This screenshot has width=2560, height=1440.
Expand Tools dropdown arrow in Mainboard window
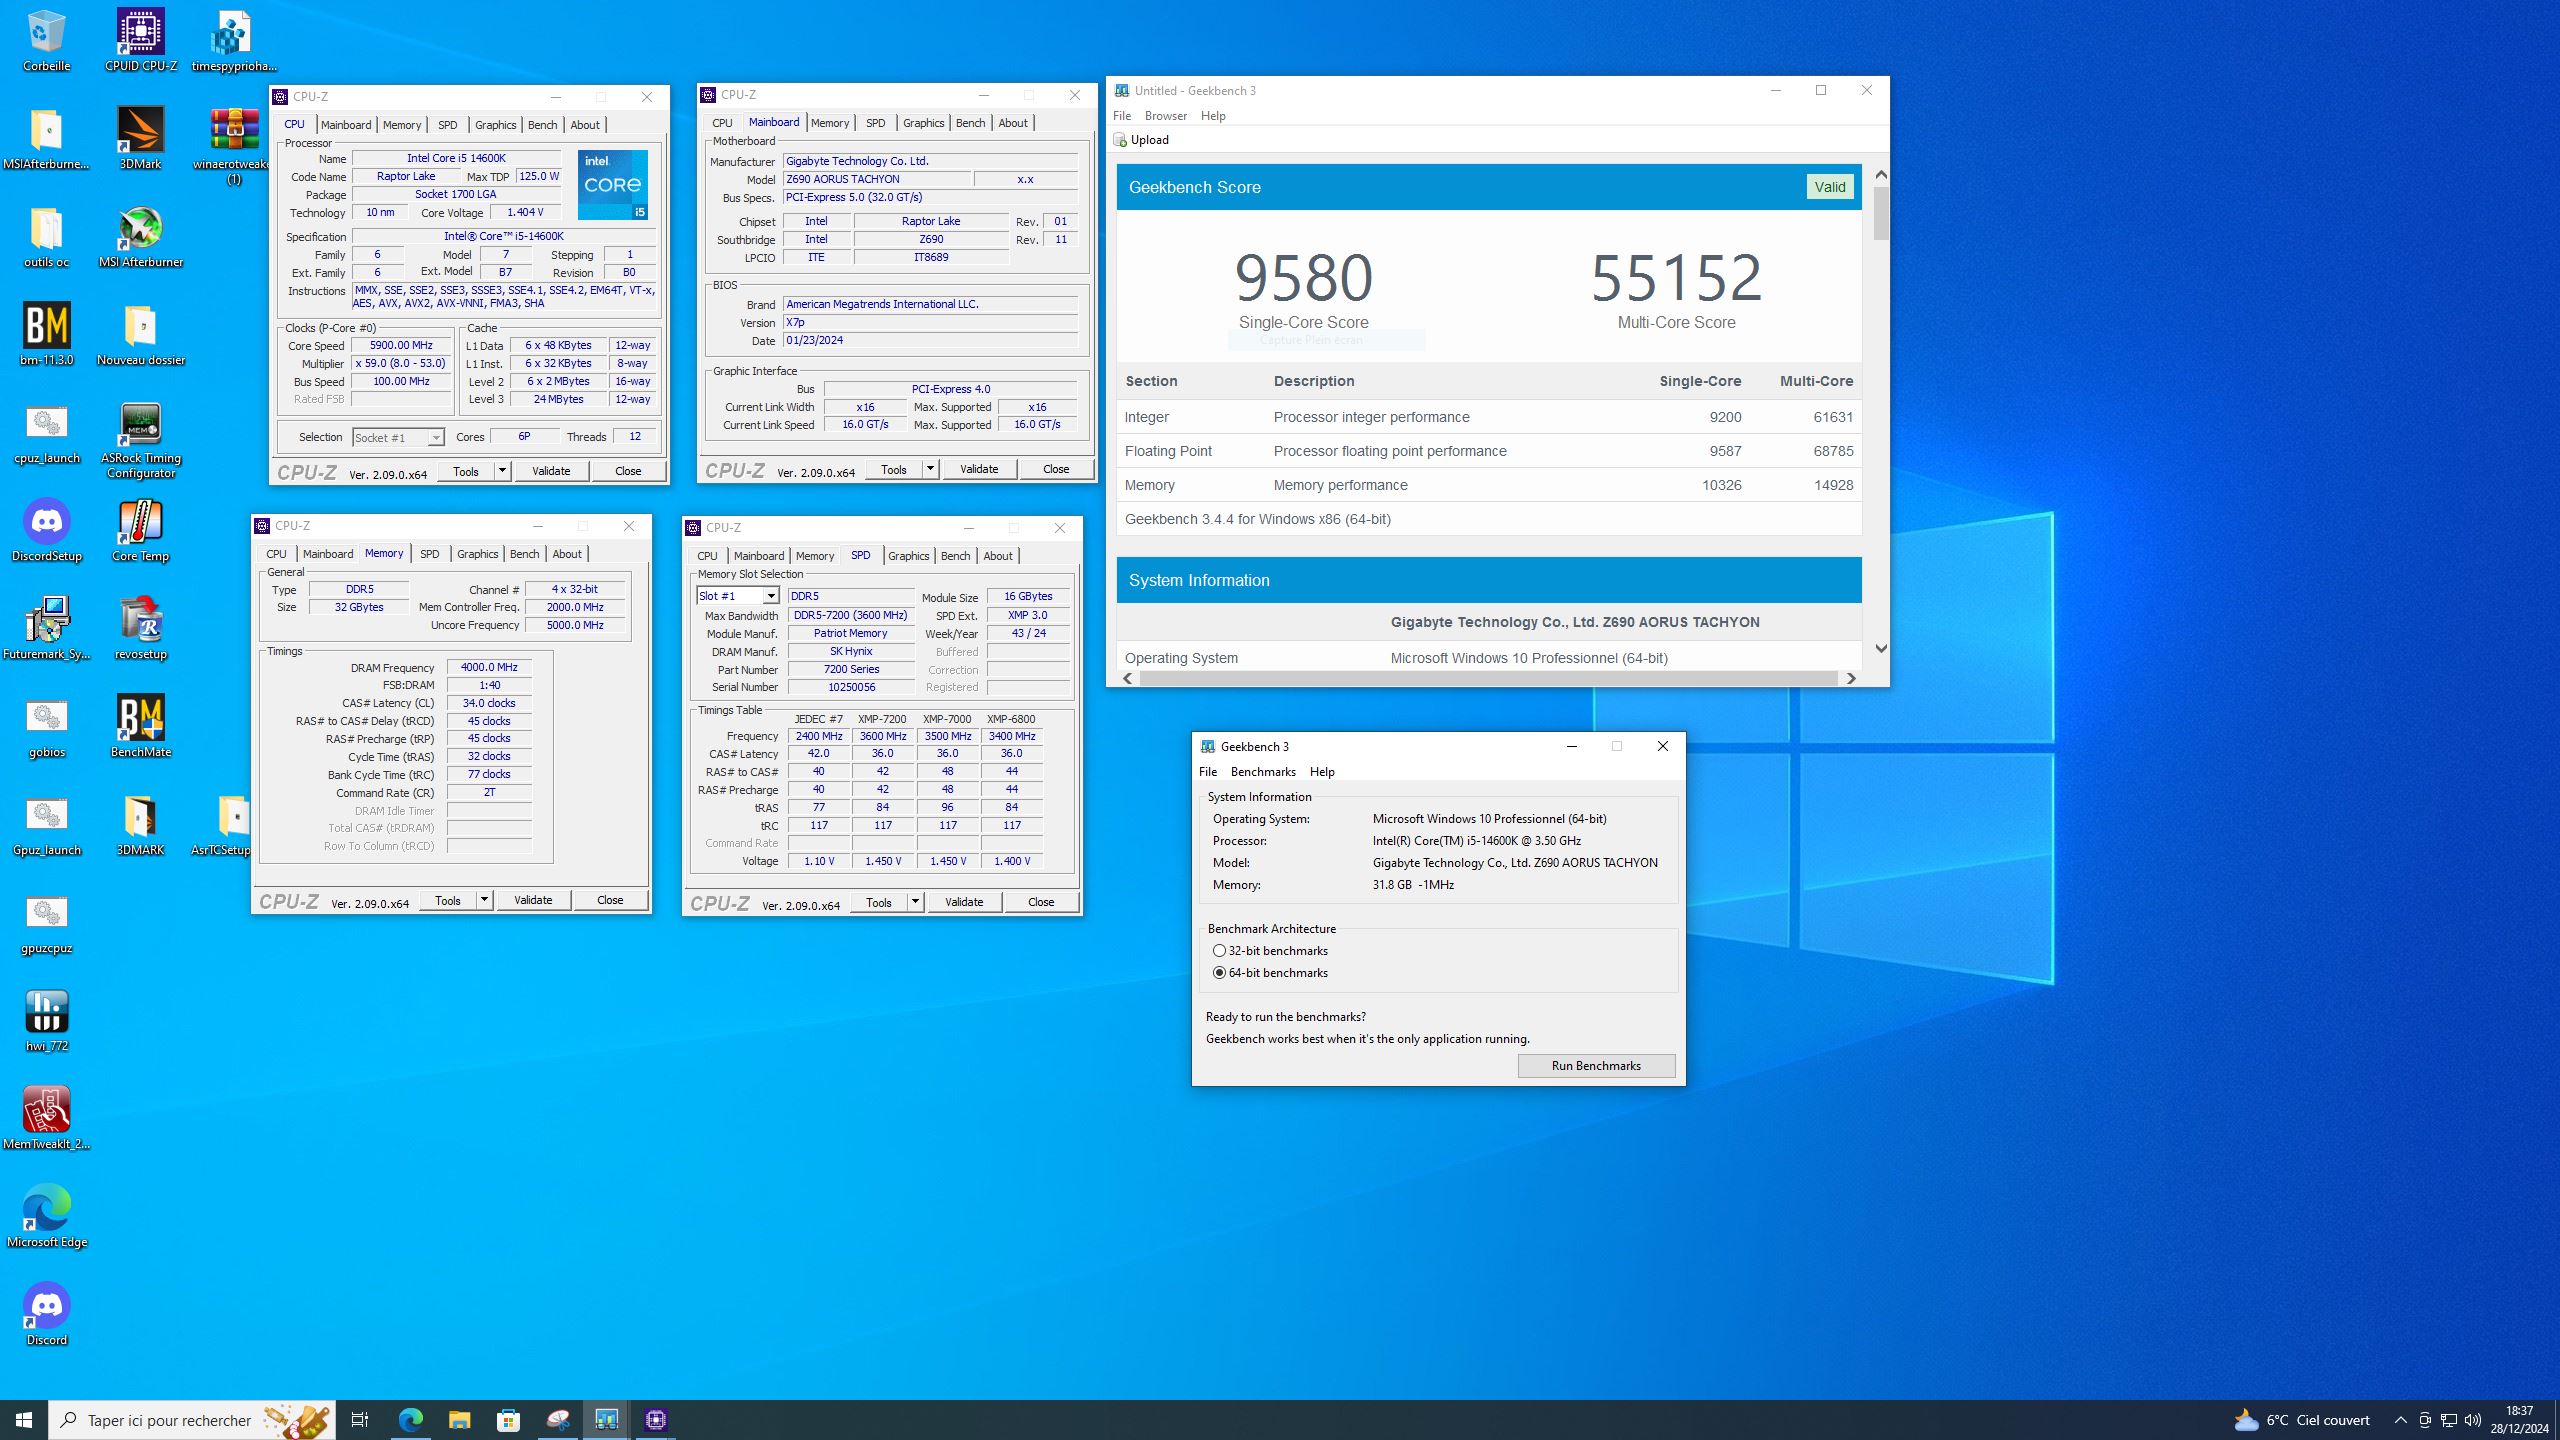click(x=930, y=469)
